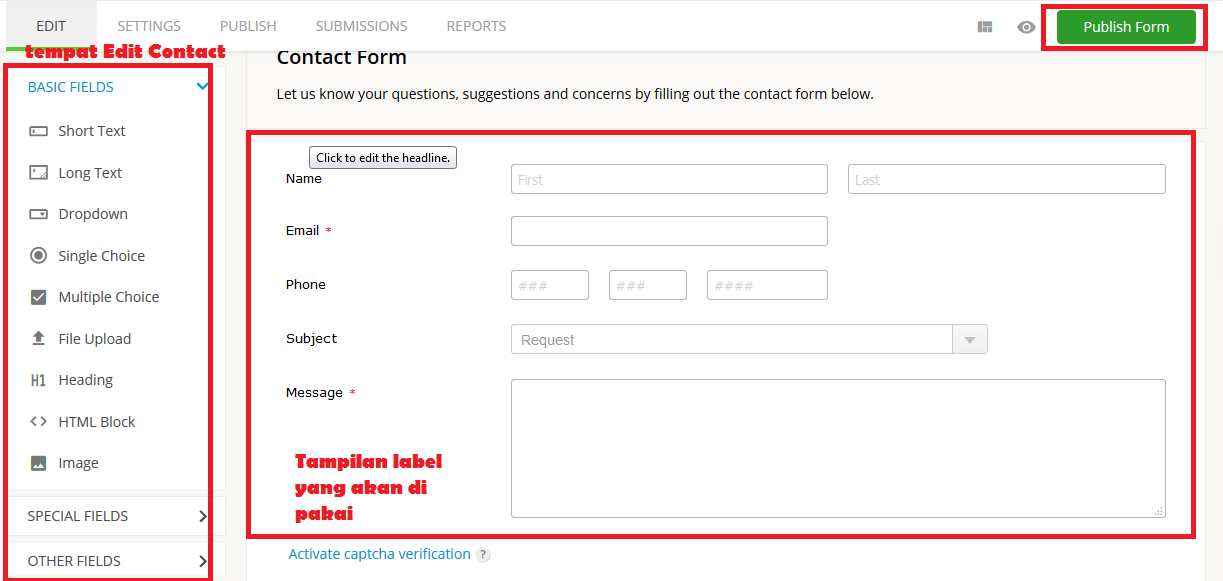Add a Dropdown field from sidebar
Image resolution: width=1223 pixels, height=581 pixels.
[x=92, y=213]
